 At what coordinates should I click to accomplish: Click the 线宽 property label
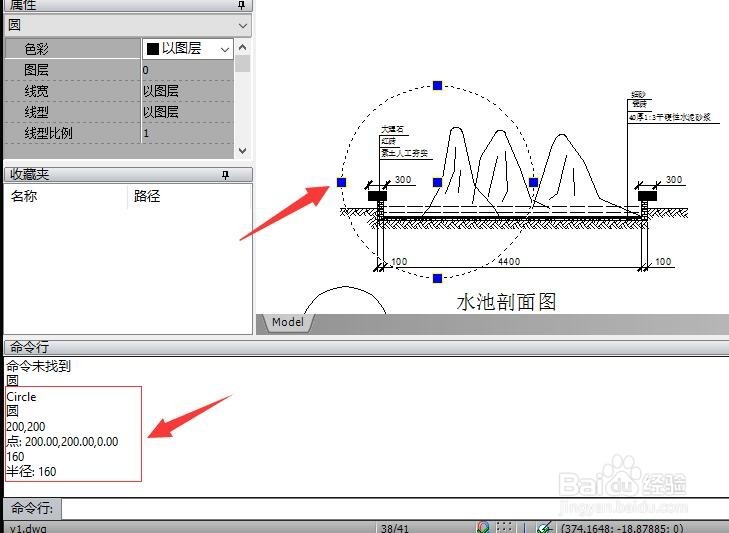[x=37, y=91]
